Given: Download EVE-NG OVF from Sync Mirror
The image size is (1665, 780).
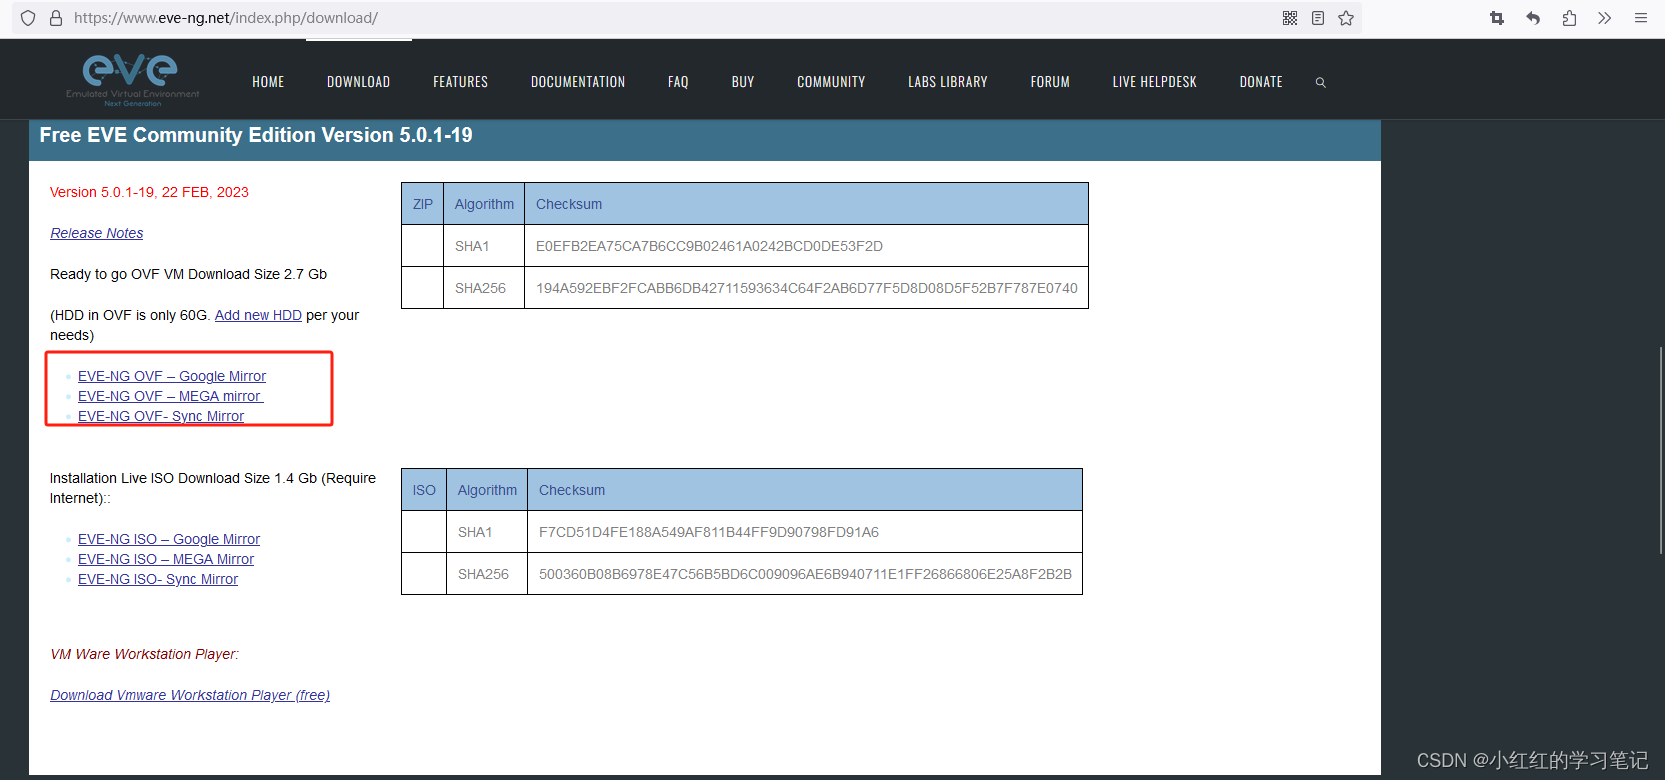Looking at the screenshot, I should (161, 416).
